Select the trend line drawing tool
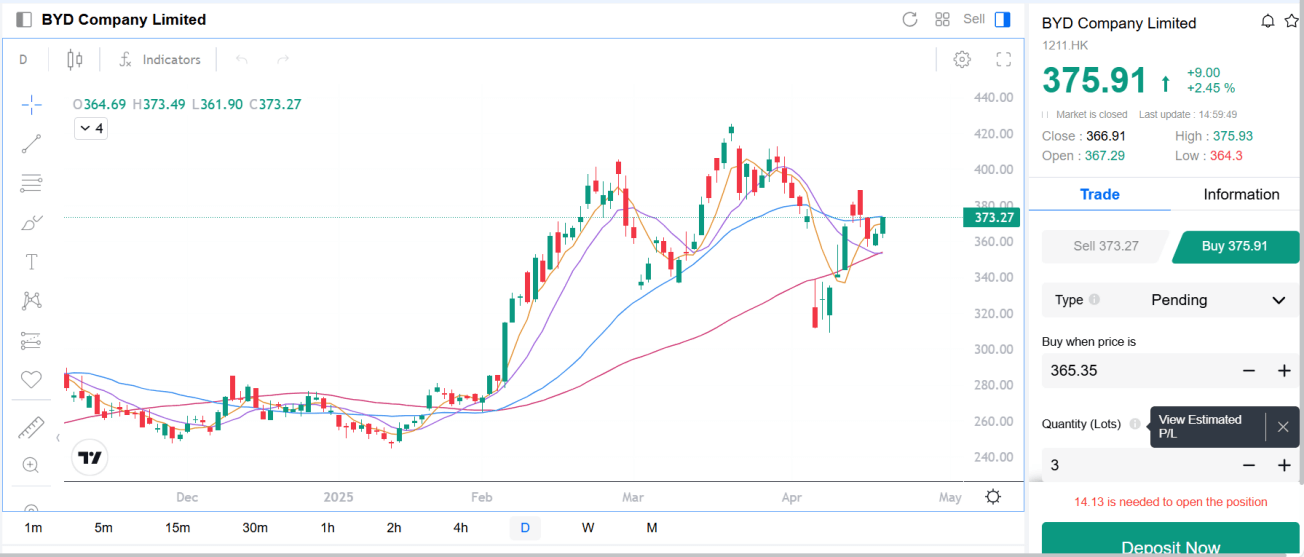Viewport: 1304px width, 557px height. pos(31,144)
